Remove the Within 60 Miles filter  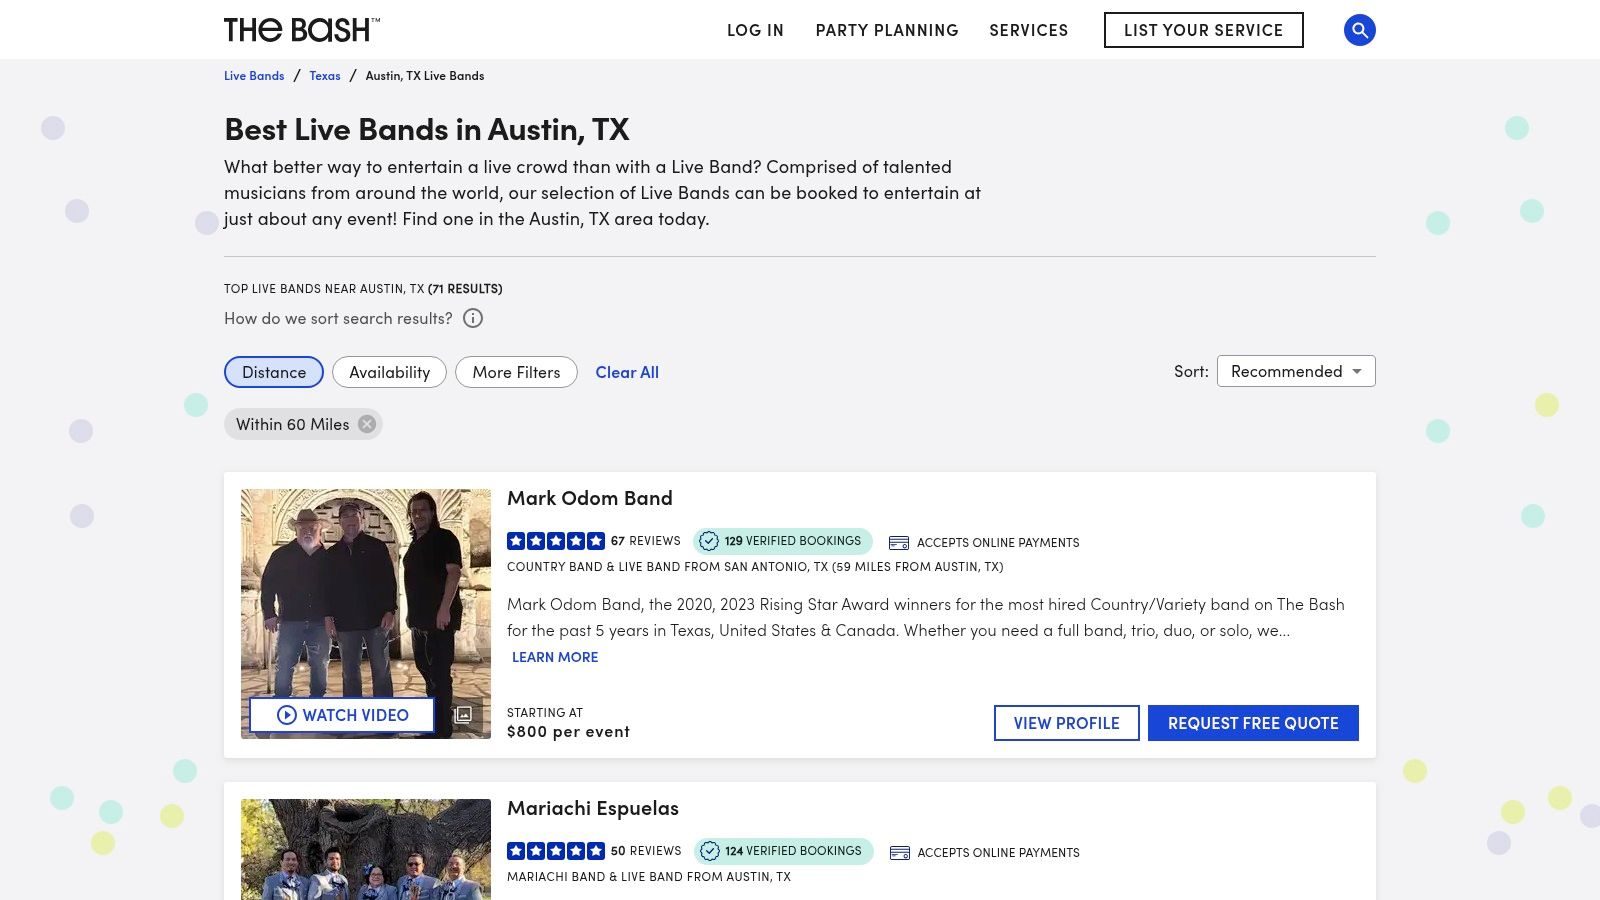click(366, 423)
